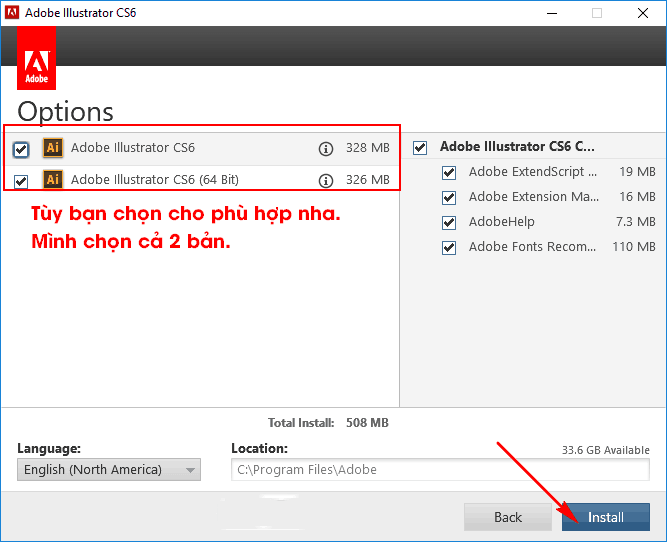This screenshot has height=542, width=667.
Task: Open the Language dropdown
Action: click(109, 470)
